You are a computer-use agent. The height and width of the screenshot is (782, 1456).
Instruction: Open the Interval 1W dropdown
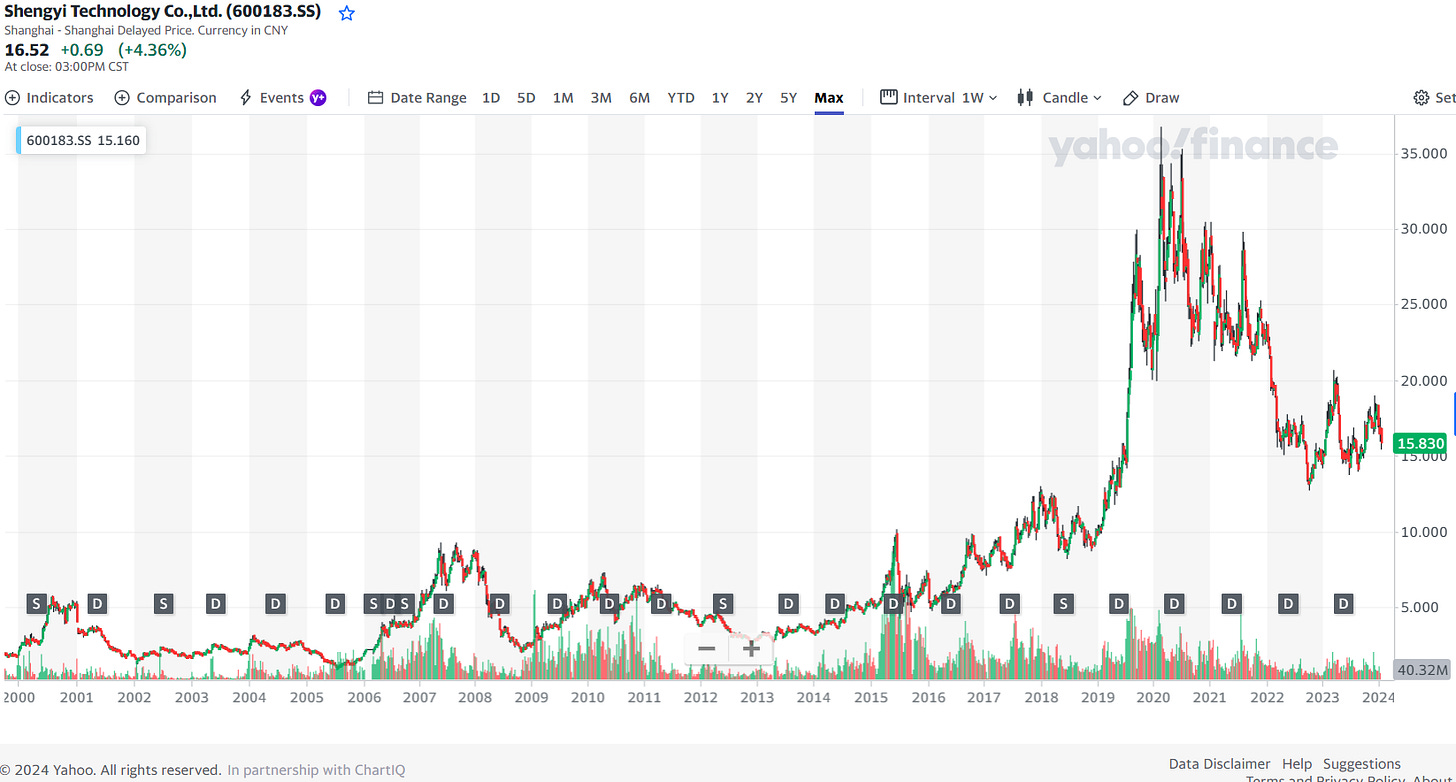click(x=978, y=97)
